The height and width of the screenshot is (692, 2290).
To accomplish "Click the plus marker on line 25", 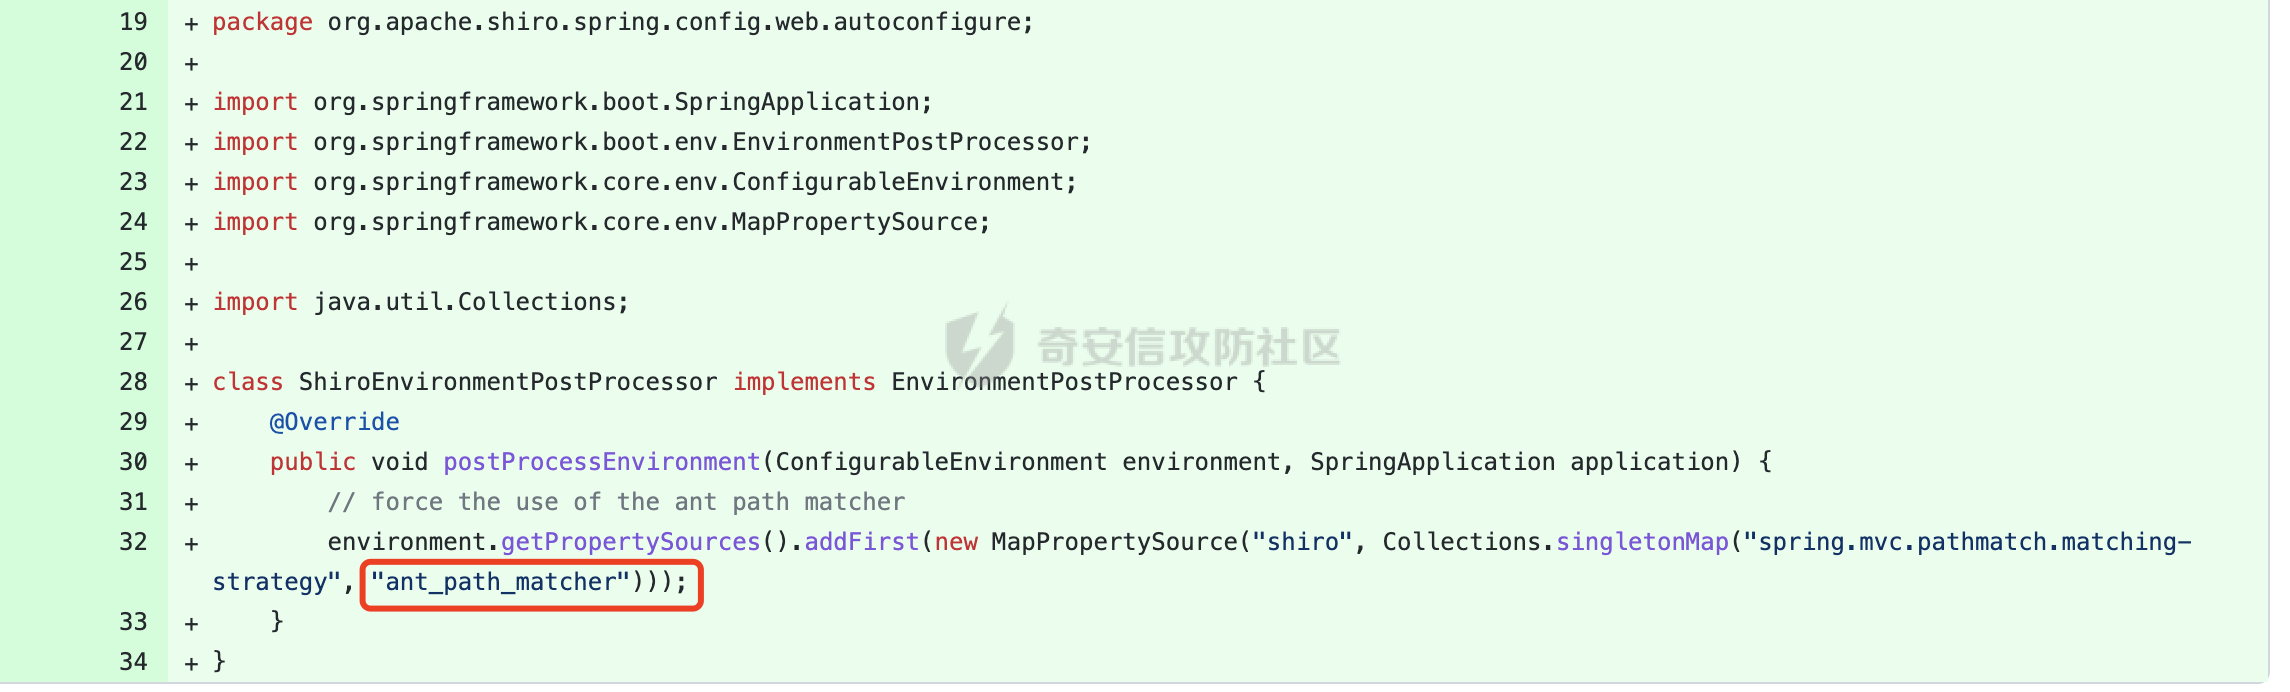I will click(x=191, y=263).
